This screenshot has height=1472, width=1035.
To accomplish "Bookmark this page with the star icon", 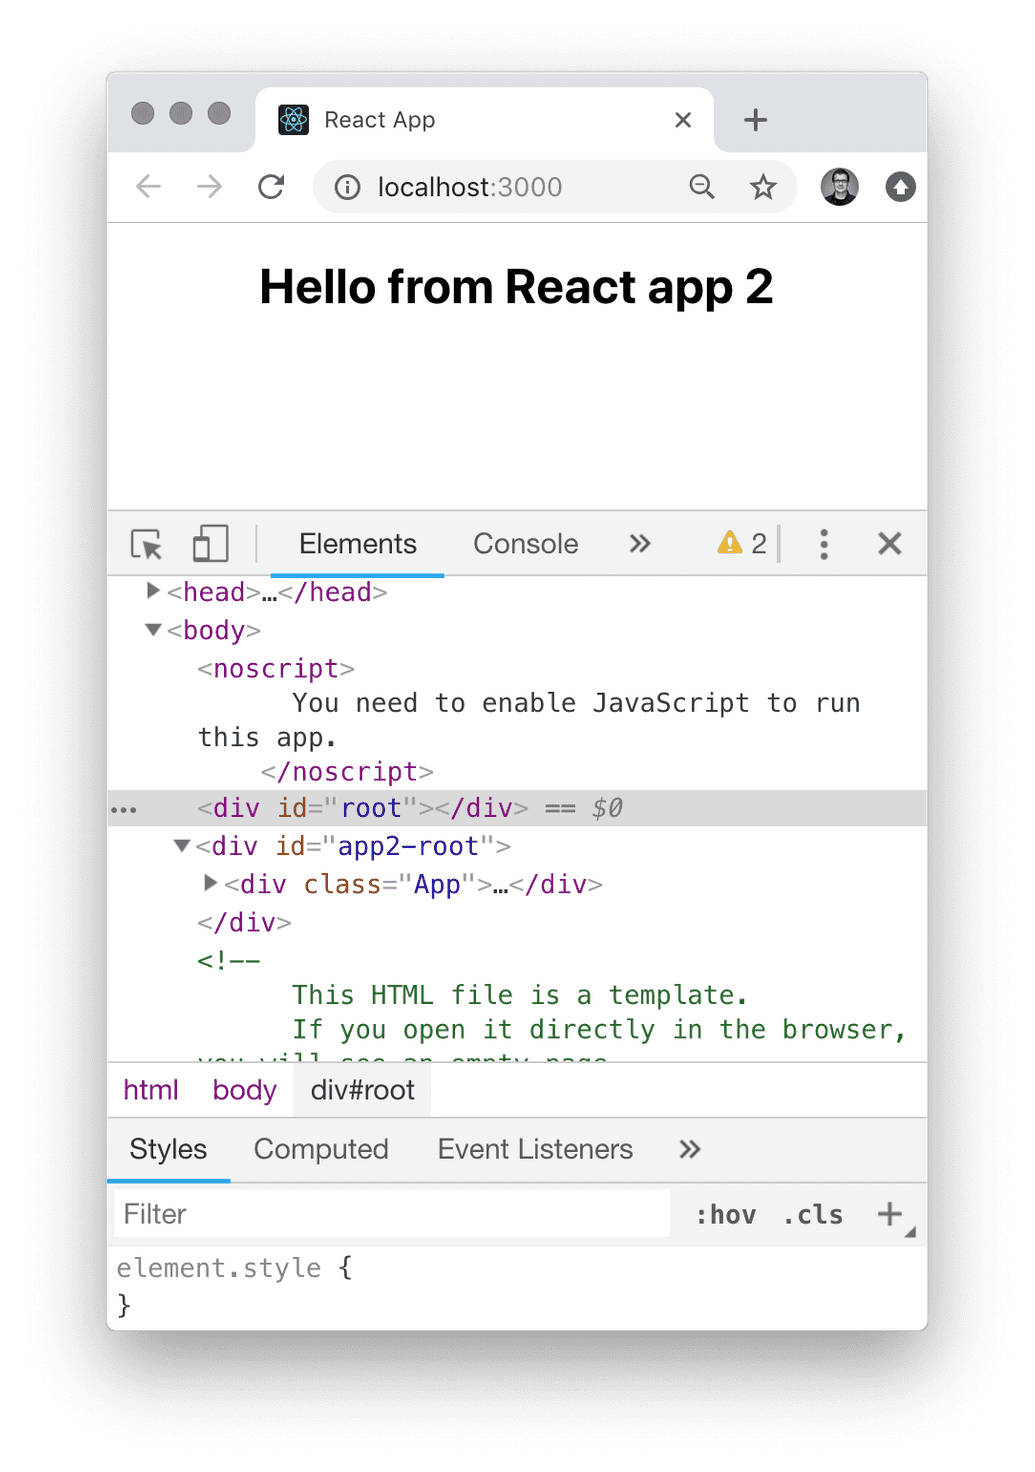I will tap(763, 187).
